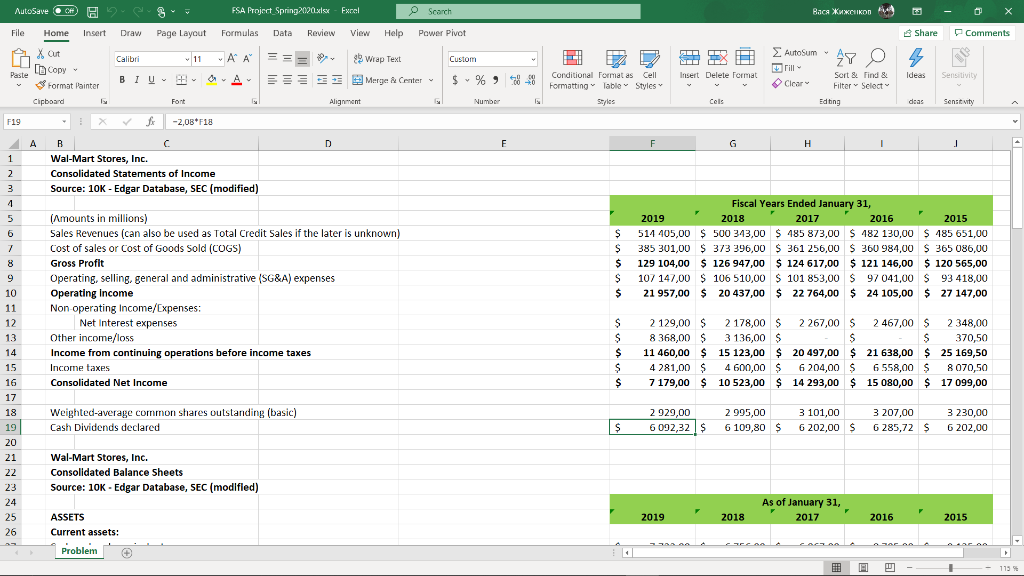Click the Undo arrow icon
The image size is (1024, 576).
(x=112, y=12)
